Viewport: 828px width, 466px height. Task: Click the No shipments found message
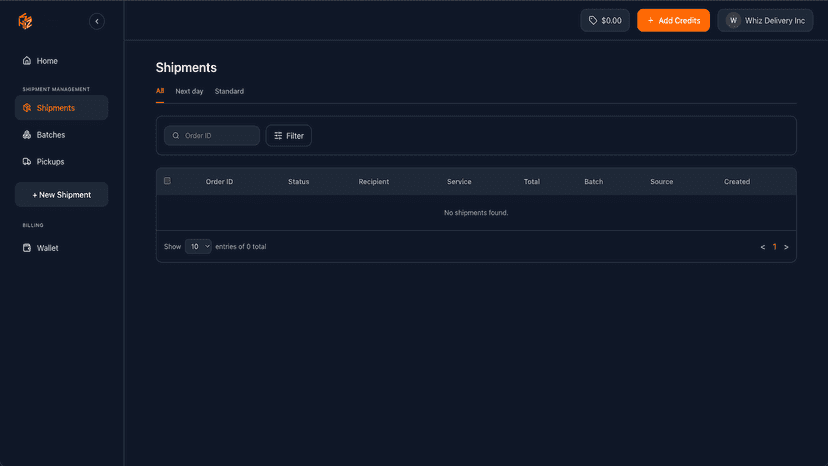[476, 213]
